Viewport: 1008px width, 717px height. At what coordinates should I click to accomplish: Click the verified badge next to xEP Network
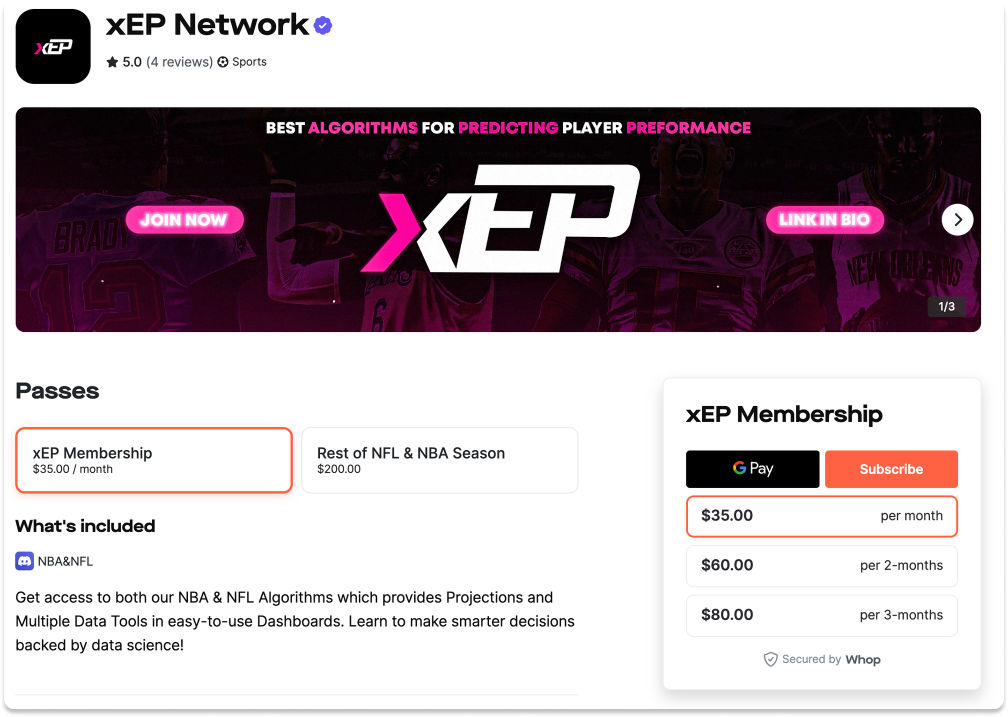tap(321, 25)
